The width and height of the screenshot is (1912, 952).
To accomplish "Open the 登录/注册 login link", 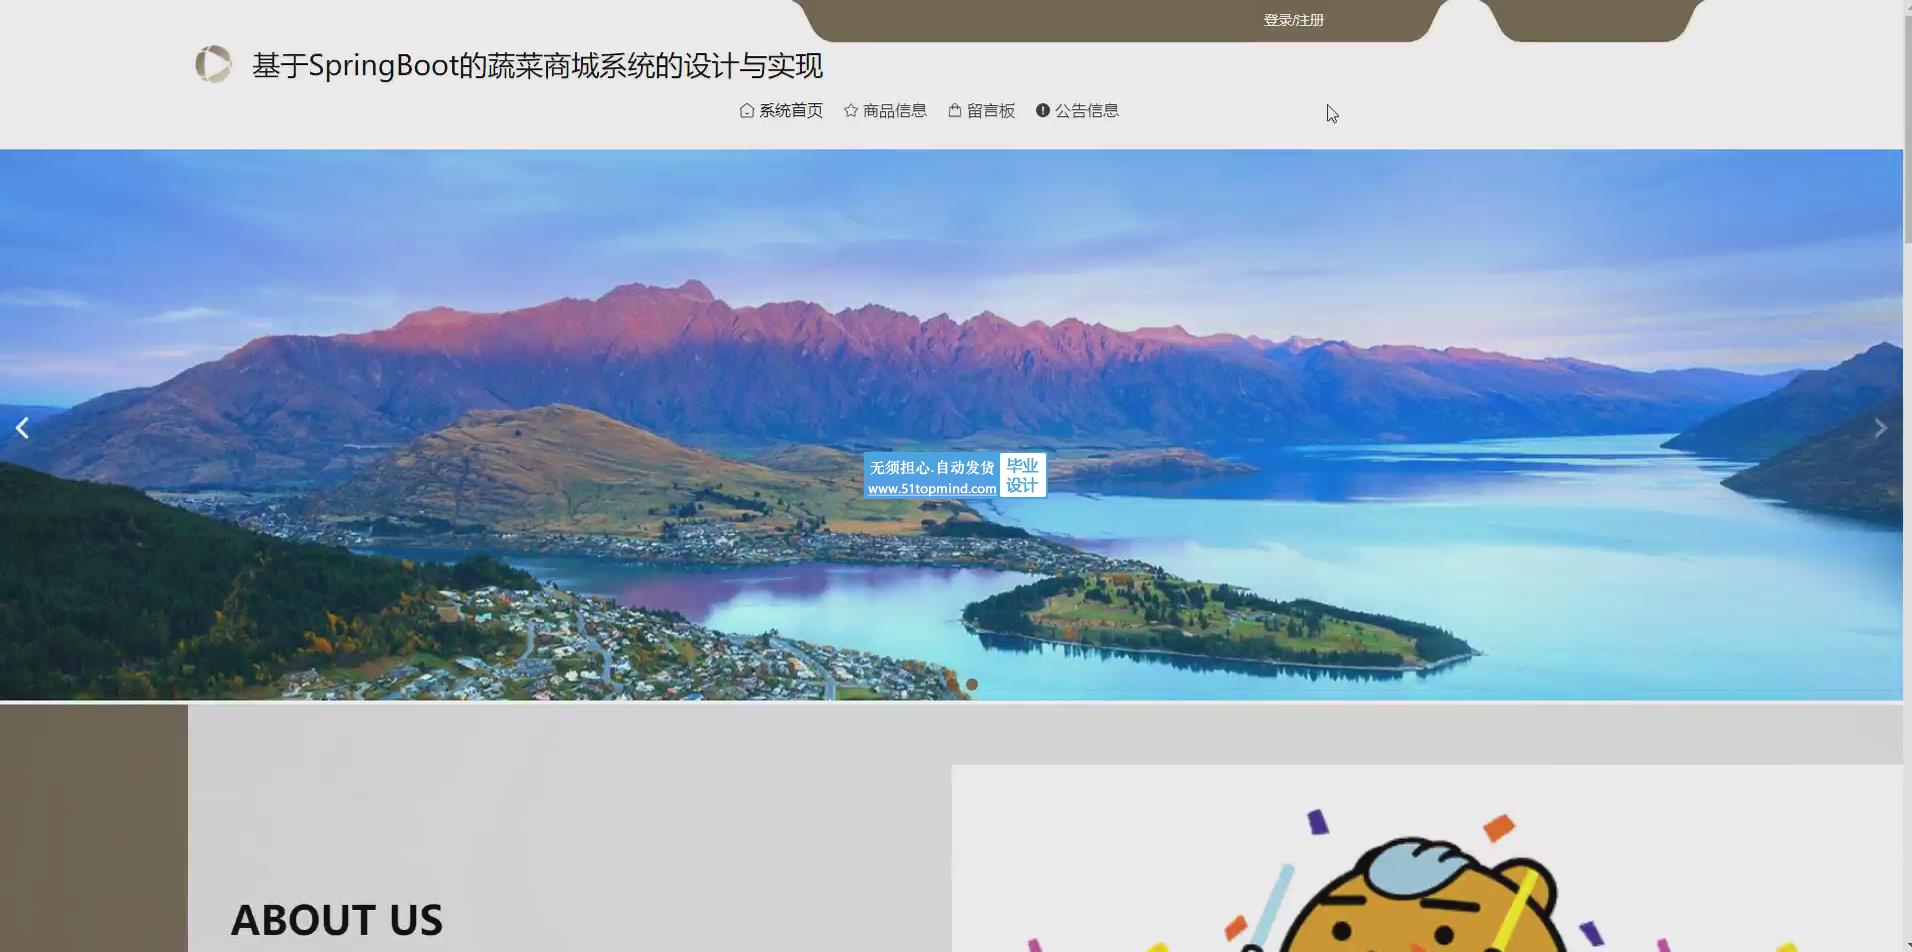I will click(1293, 20).
